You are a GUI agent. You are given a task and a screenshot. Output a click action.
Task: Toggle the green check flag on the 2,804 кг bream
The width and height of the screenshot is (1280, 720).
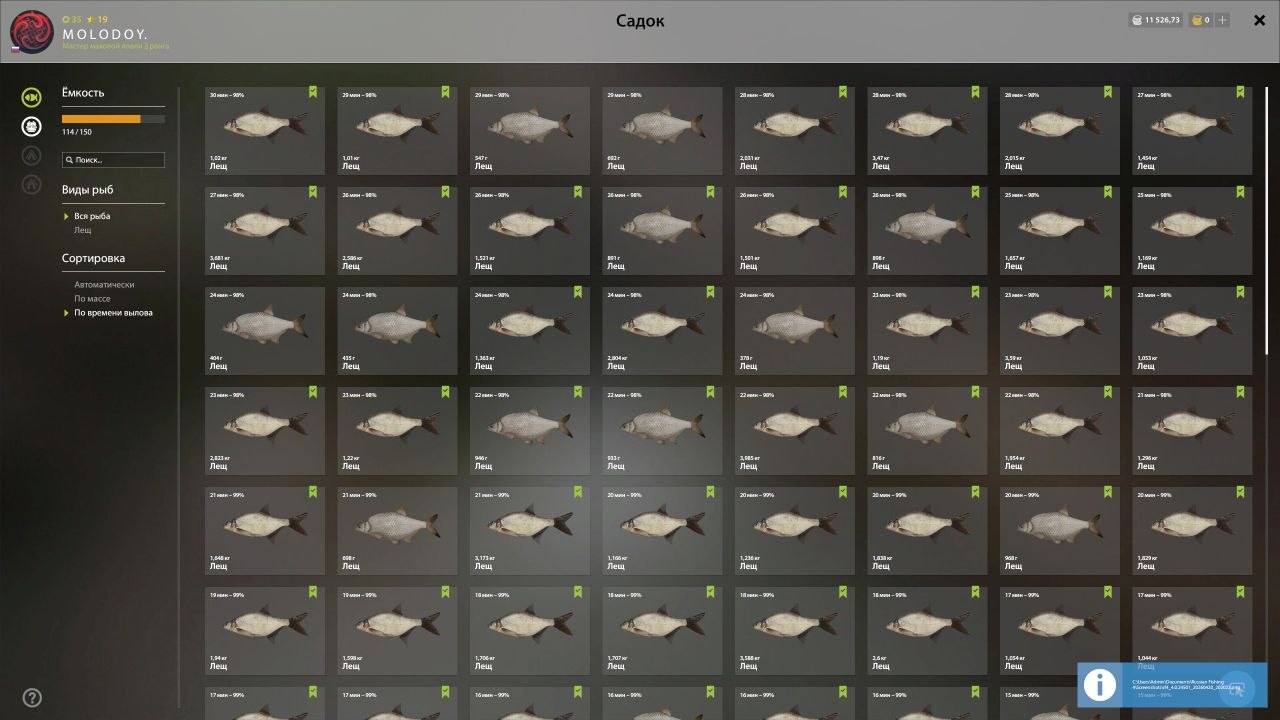point(710,292)
